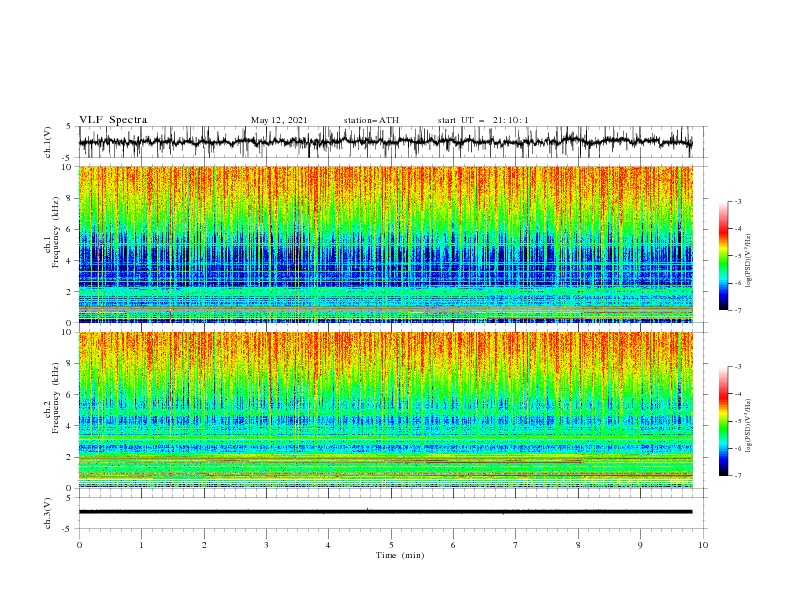Click the "-3" label on ch.1 color scale
The height and width of the screenshot is (612, 792).
[737, 201]
